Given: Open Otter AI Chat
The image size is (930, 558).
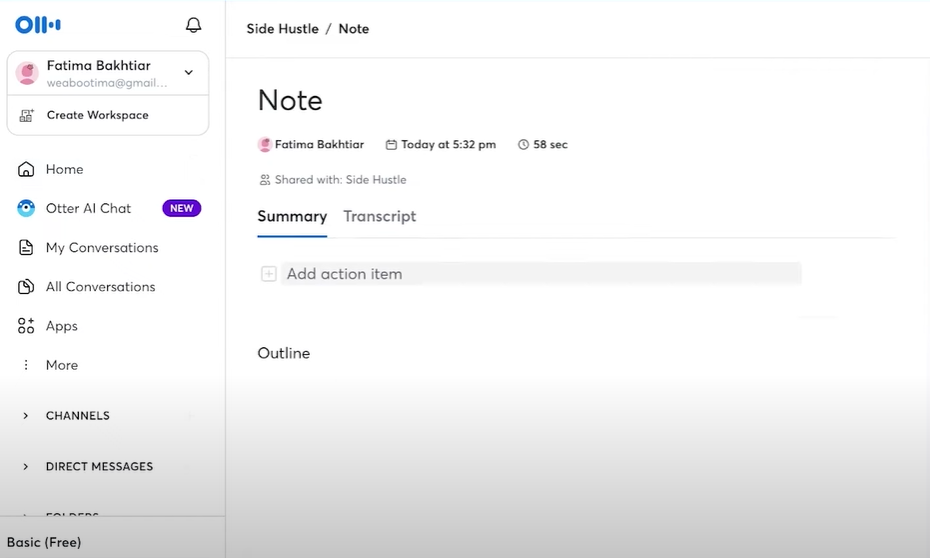Looking at the screenshot, I should click(88, 208).
